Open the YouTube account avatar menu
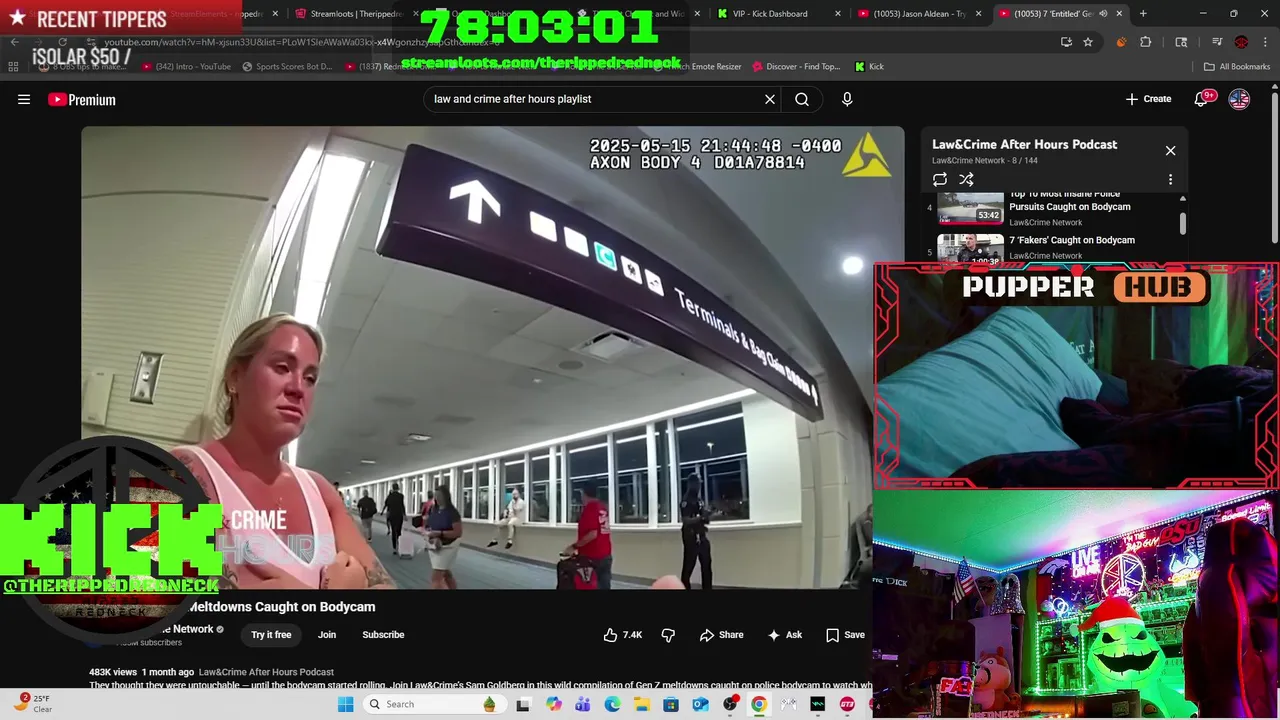Viewport: 1280px width, 720px height. tap(1239, 99)
